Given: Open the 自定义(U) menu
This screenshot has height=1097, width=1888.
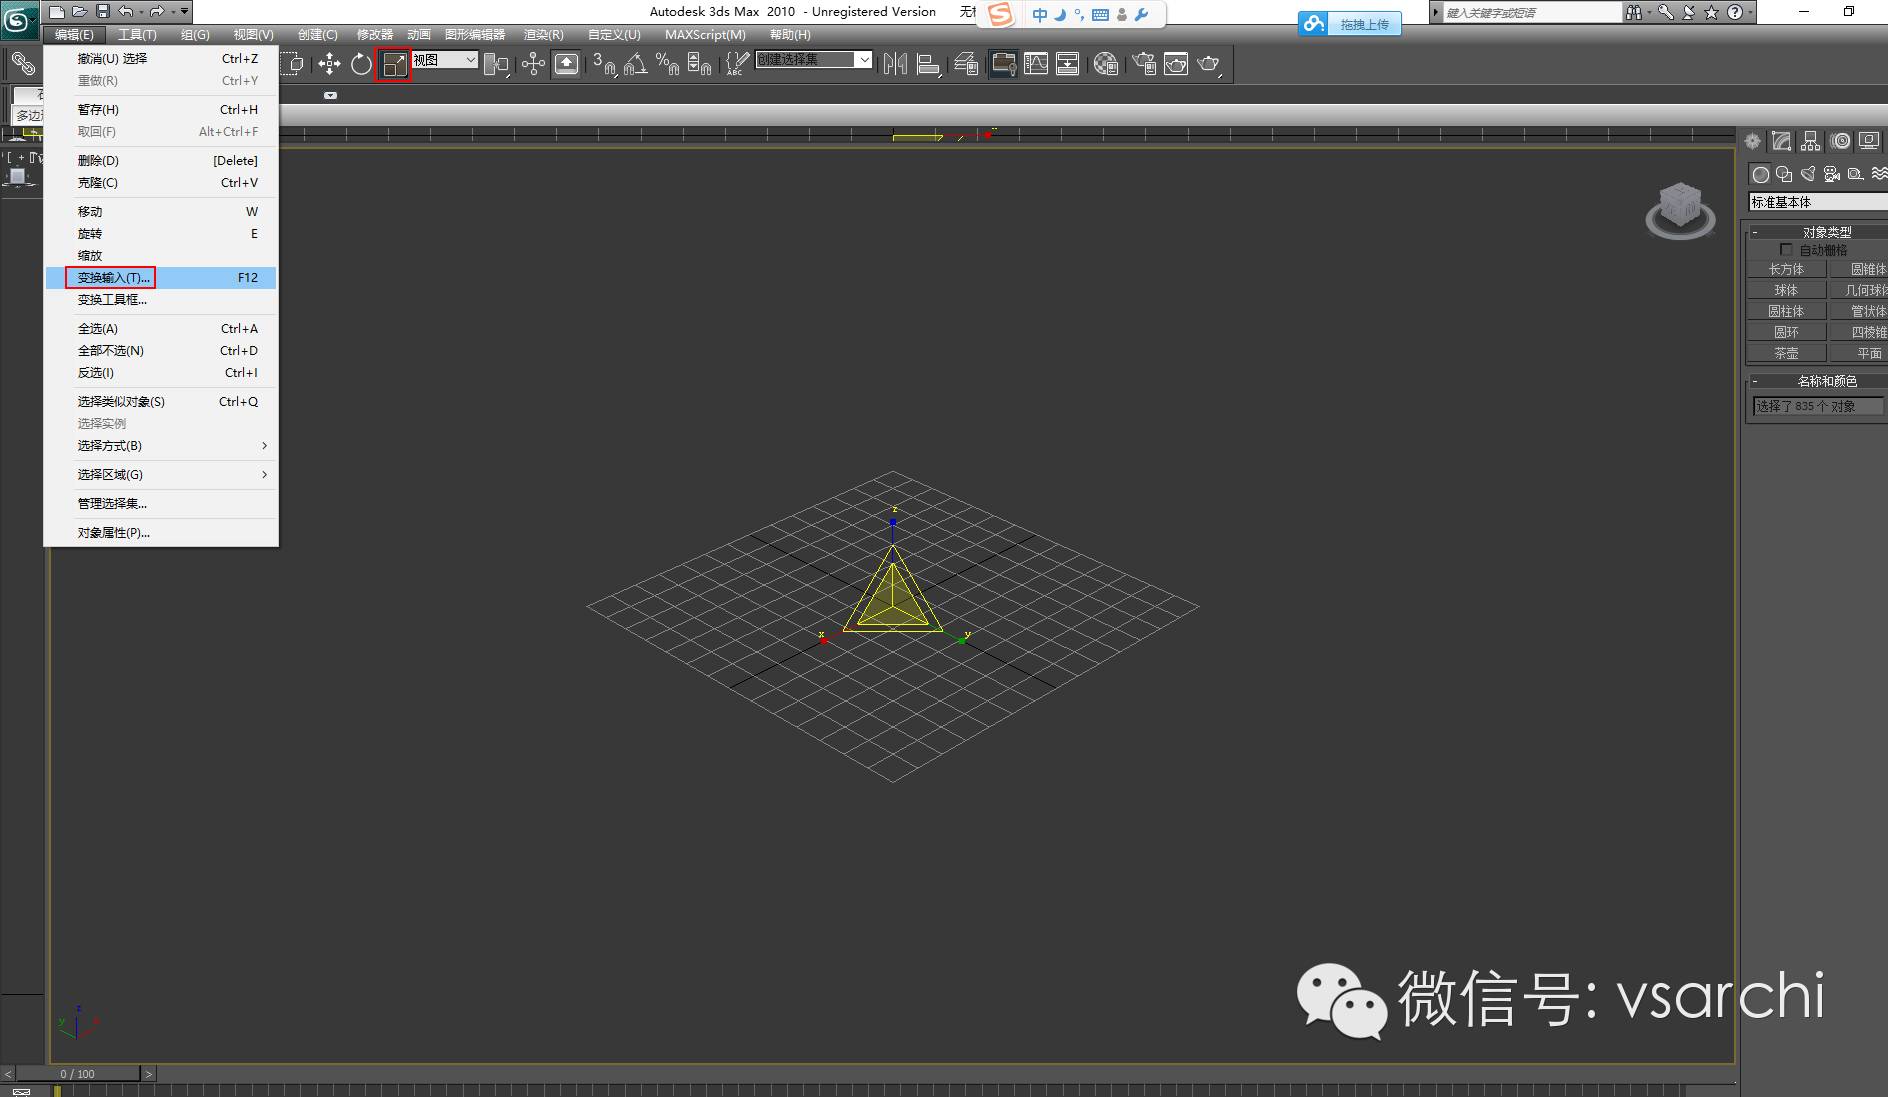Looking at the screenshot, I should tap(614, 34).
